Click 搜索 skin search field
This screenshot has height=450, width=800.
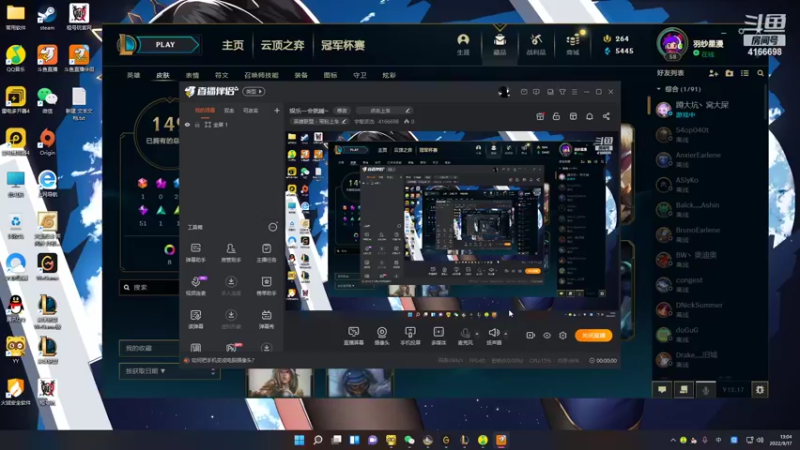(x=149, y=287)
